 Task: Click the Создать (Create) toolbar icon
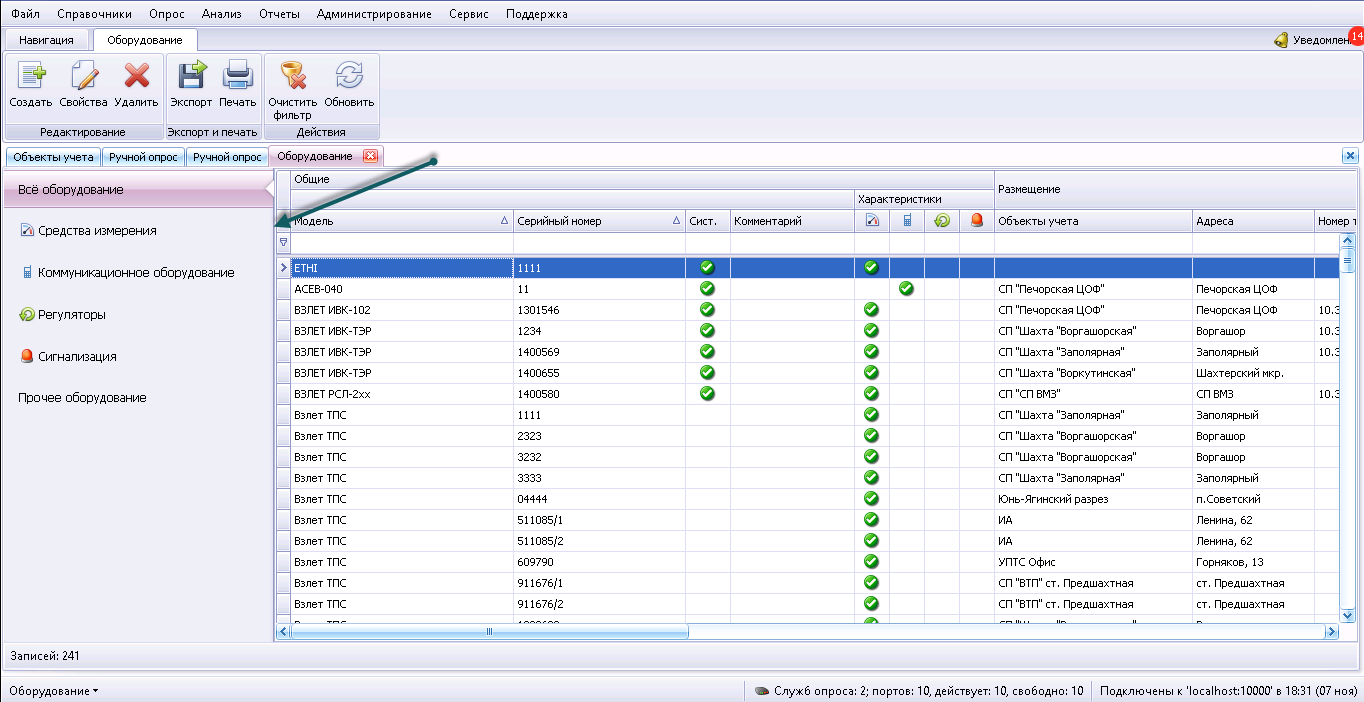[x=31, y=76]
